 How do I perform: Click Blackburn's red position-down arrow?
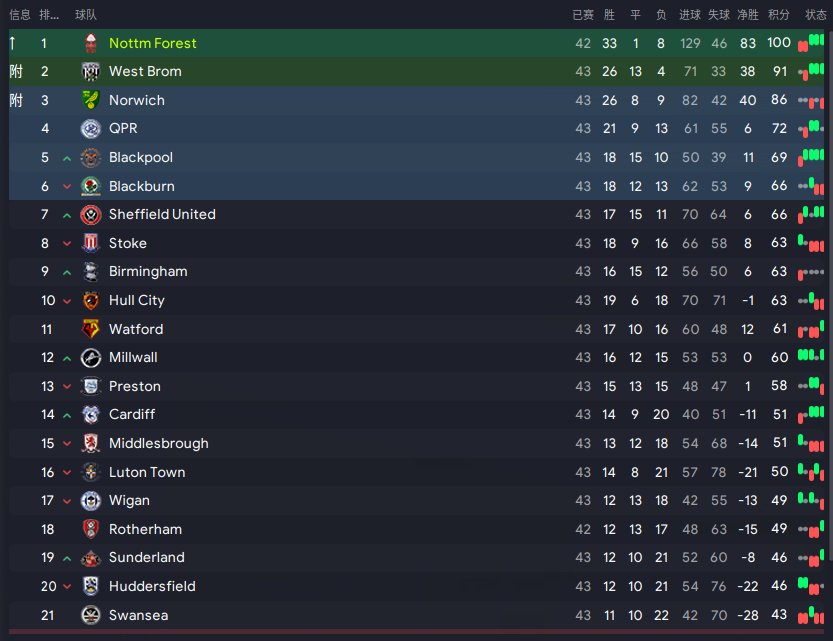67,186
